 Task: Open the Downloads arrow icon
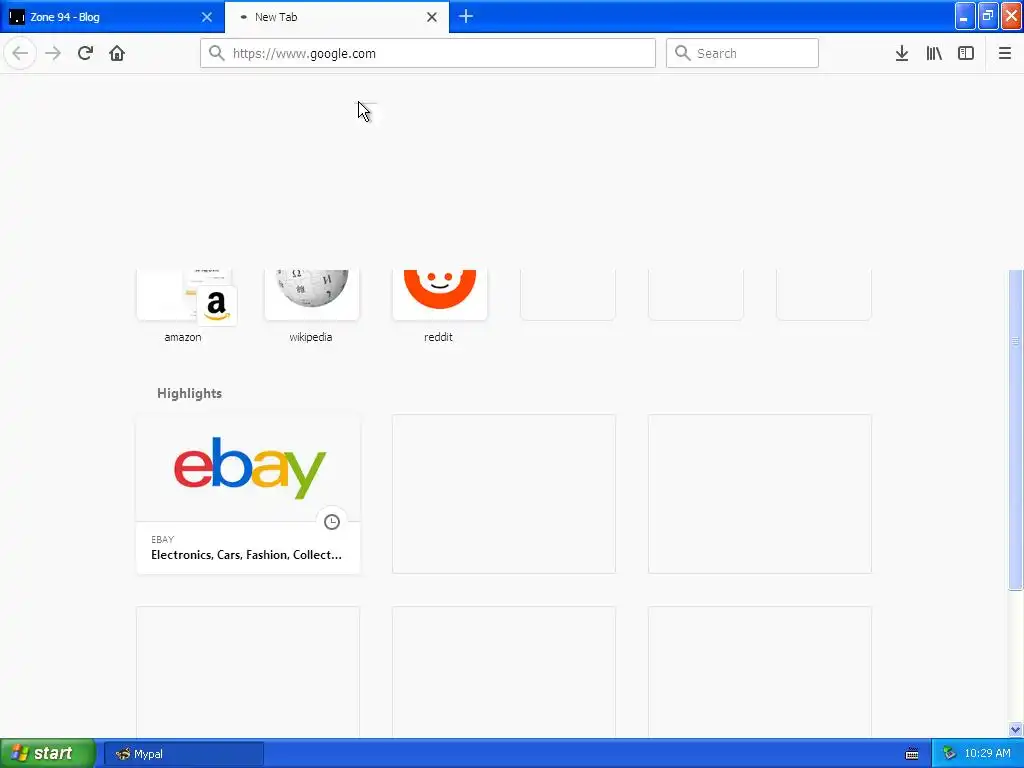pos(902,53)
